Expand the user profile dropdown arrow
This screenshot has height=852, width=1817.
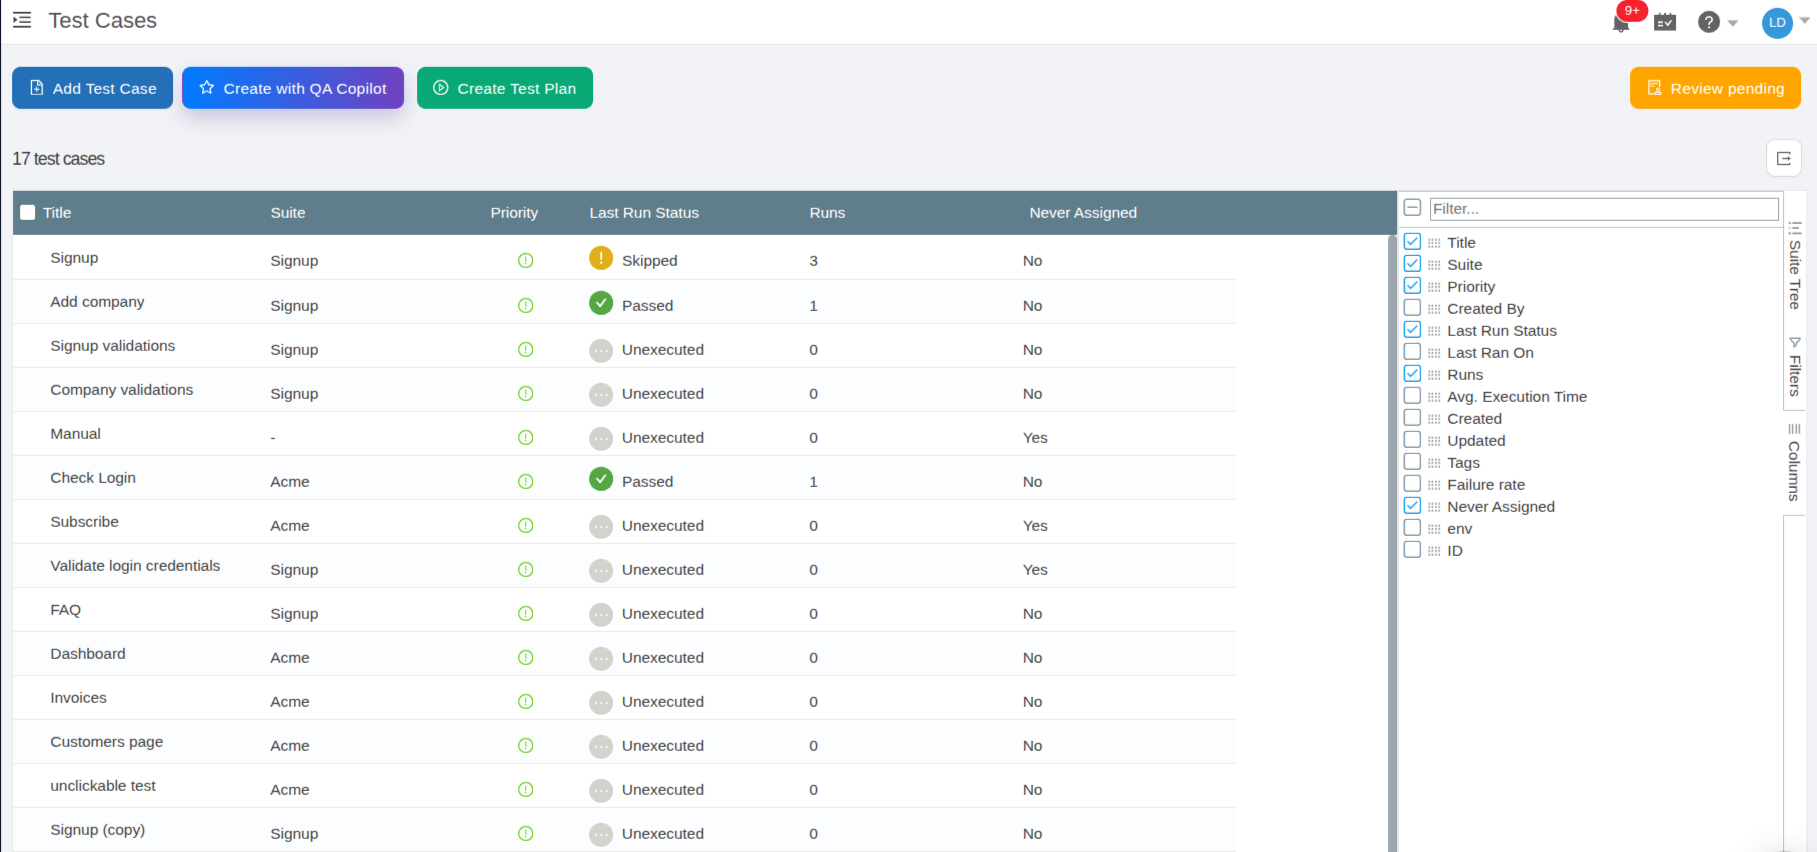pyautogui.click(x=1805, y=20)
